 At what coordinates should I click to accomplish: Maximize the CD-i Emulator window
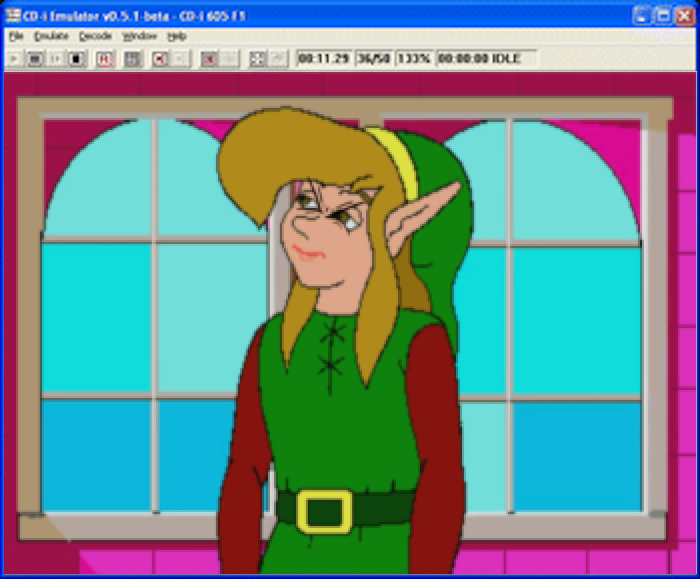[x=663, y=16]
